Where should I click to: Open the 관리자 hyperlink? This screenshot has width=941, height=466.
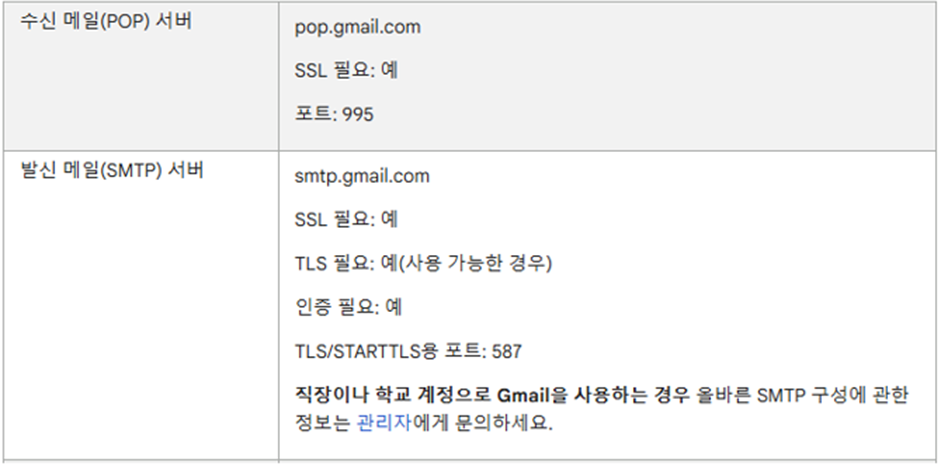383,423
